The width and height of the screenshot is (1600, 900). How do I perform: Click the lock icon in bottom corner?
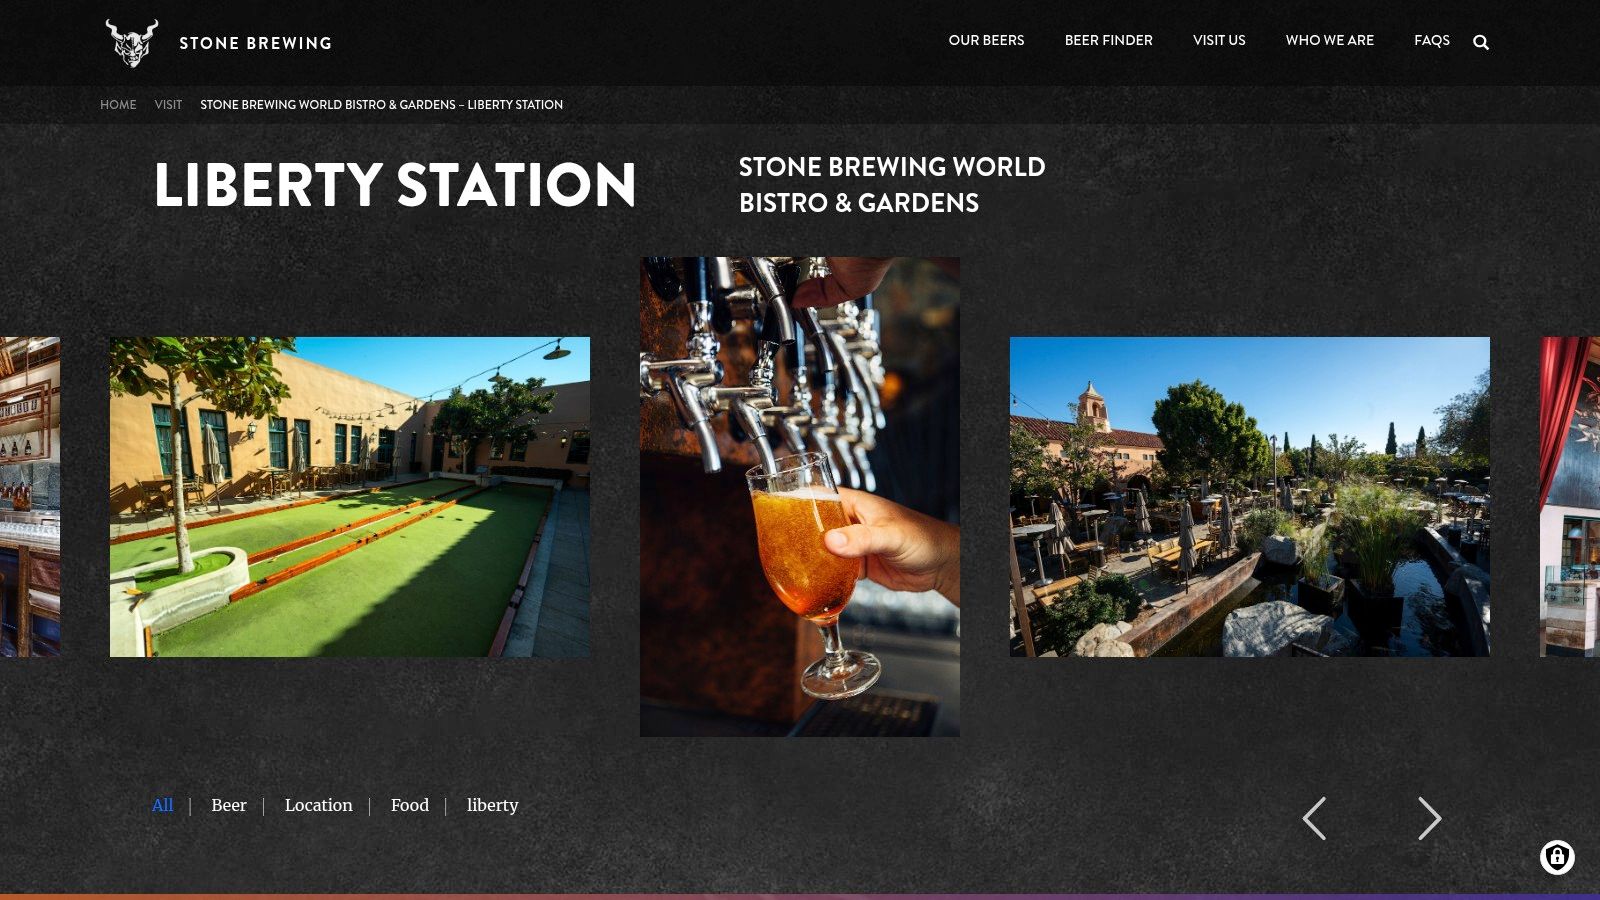point(1557,856)
